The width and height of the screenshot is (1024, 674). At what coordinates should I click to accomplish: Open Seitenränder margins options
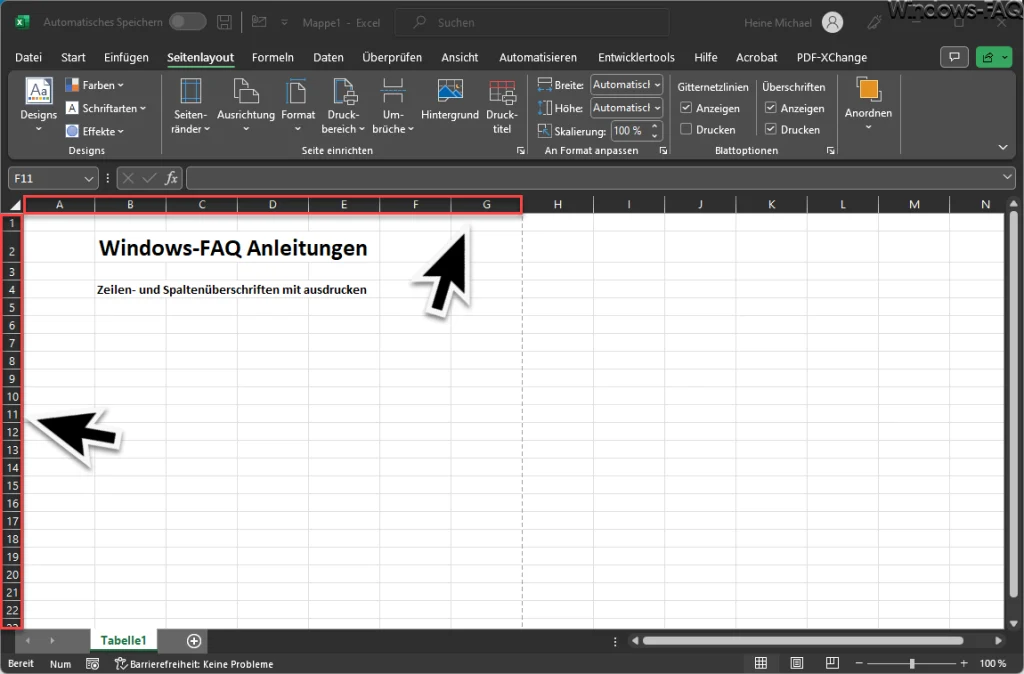191,106
